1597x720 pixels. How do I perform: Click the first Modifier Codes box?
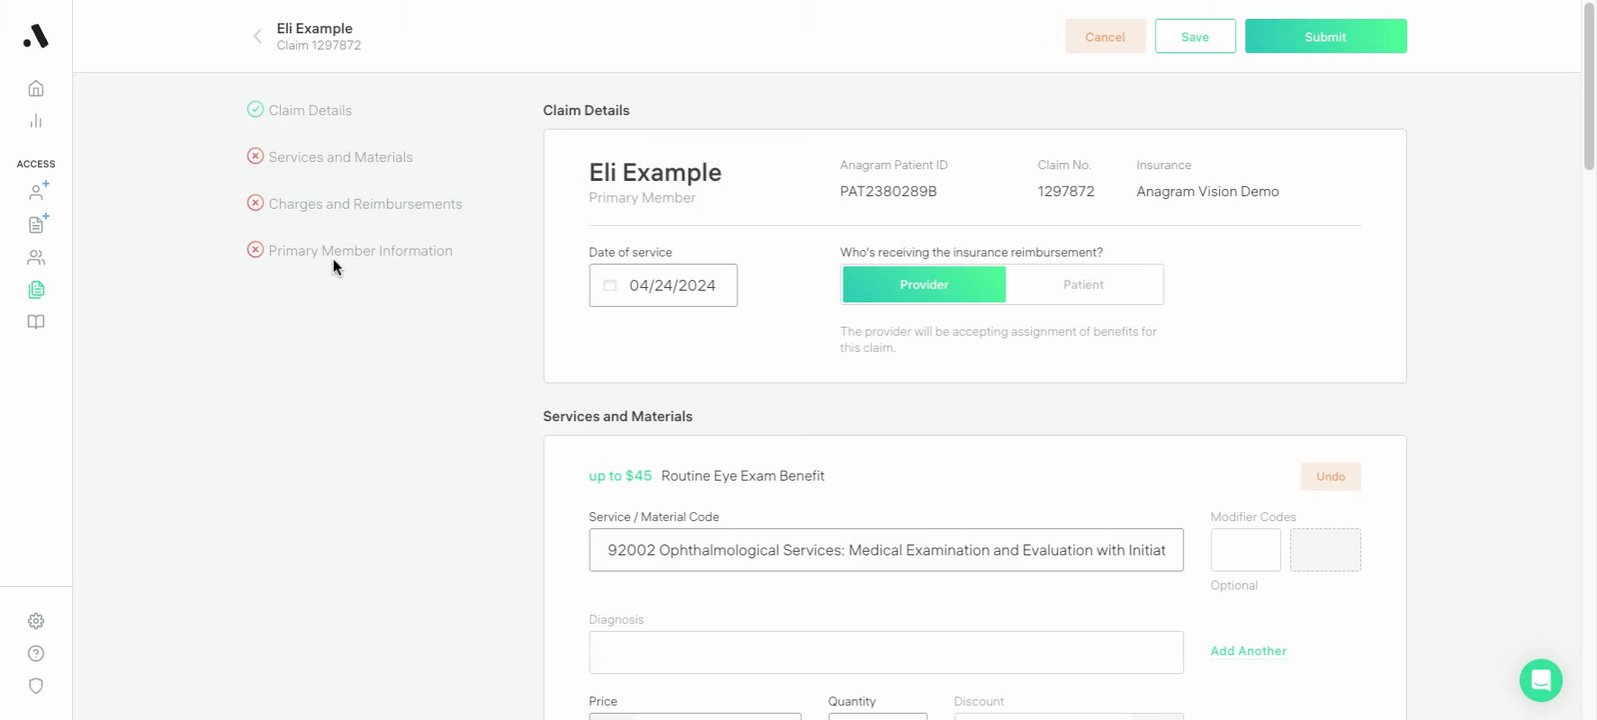pyautogui.click(x=1245, y=550)
